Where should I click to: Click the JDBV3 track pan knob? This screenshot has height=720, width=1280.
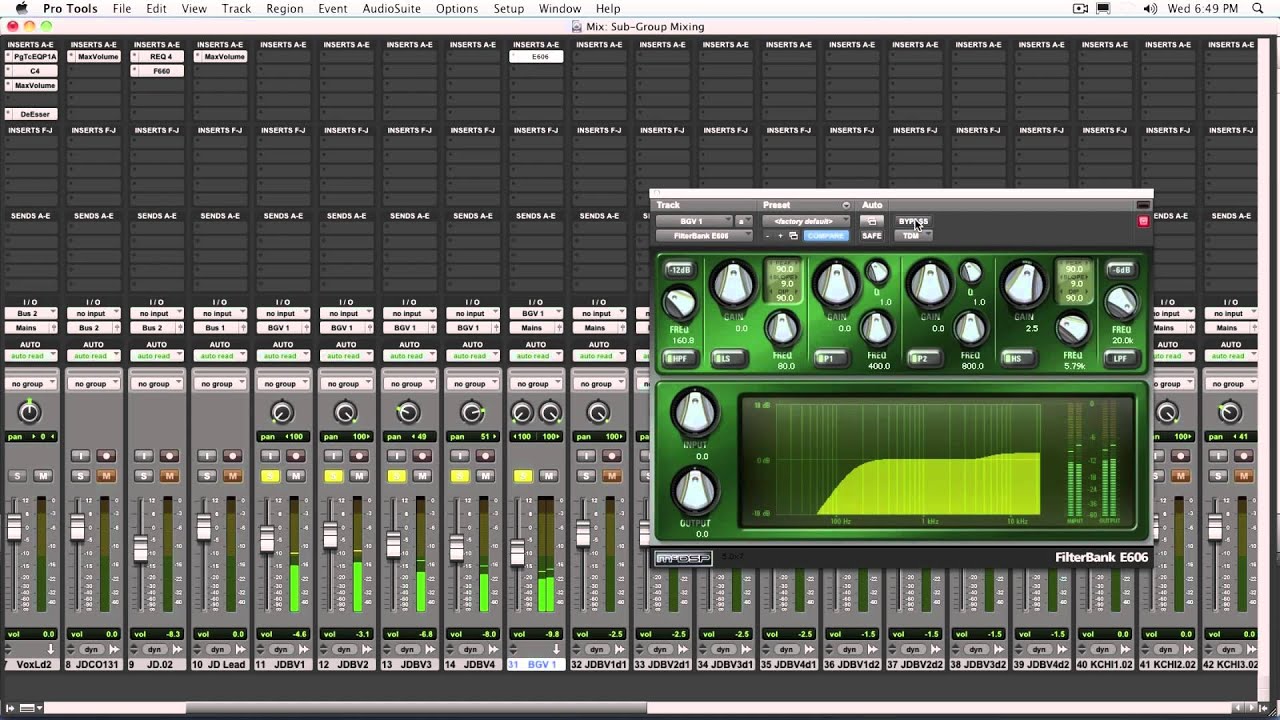pos(408,412)
